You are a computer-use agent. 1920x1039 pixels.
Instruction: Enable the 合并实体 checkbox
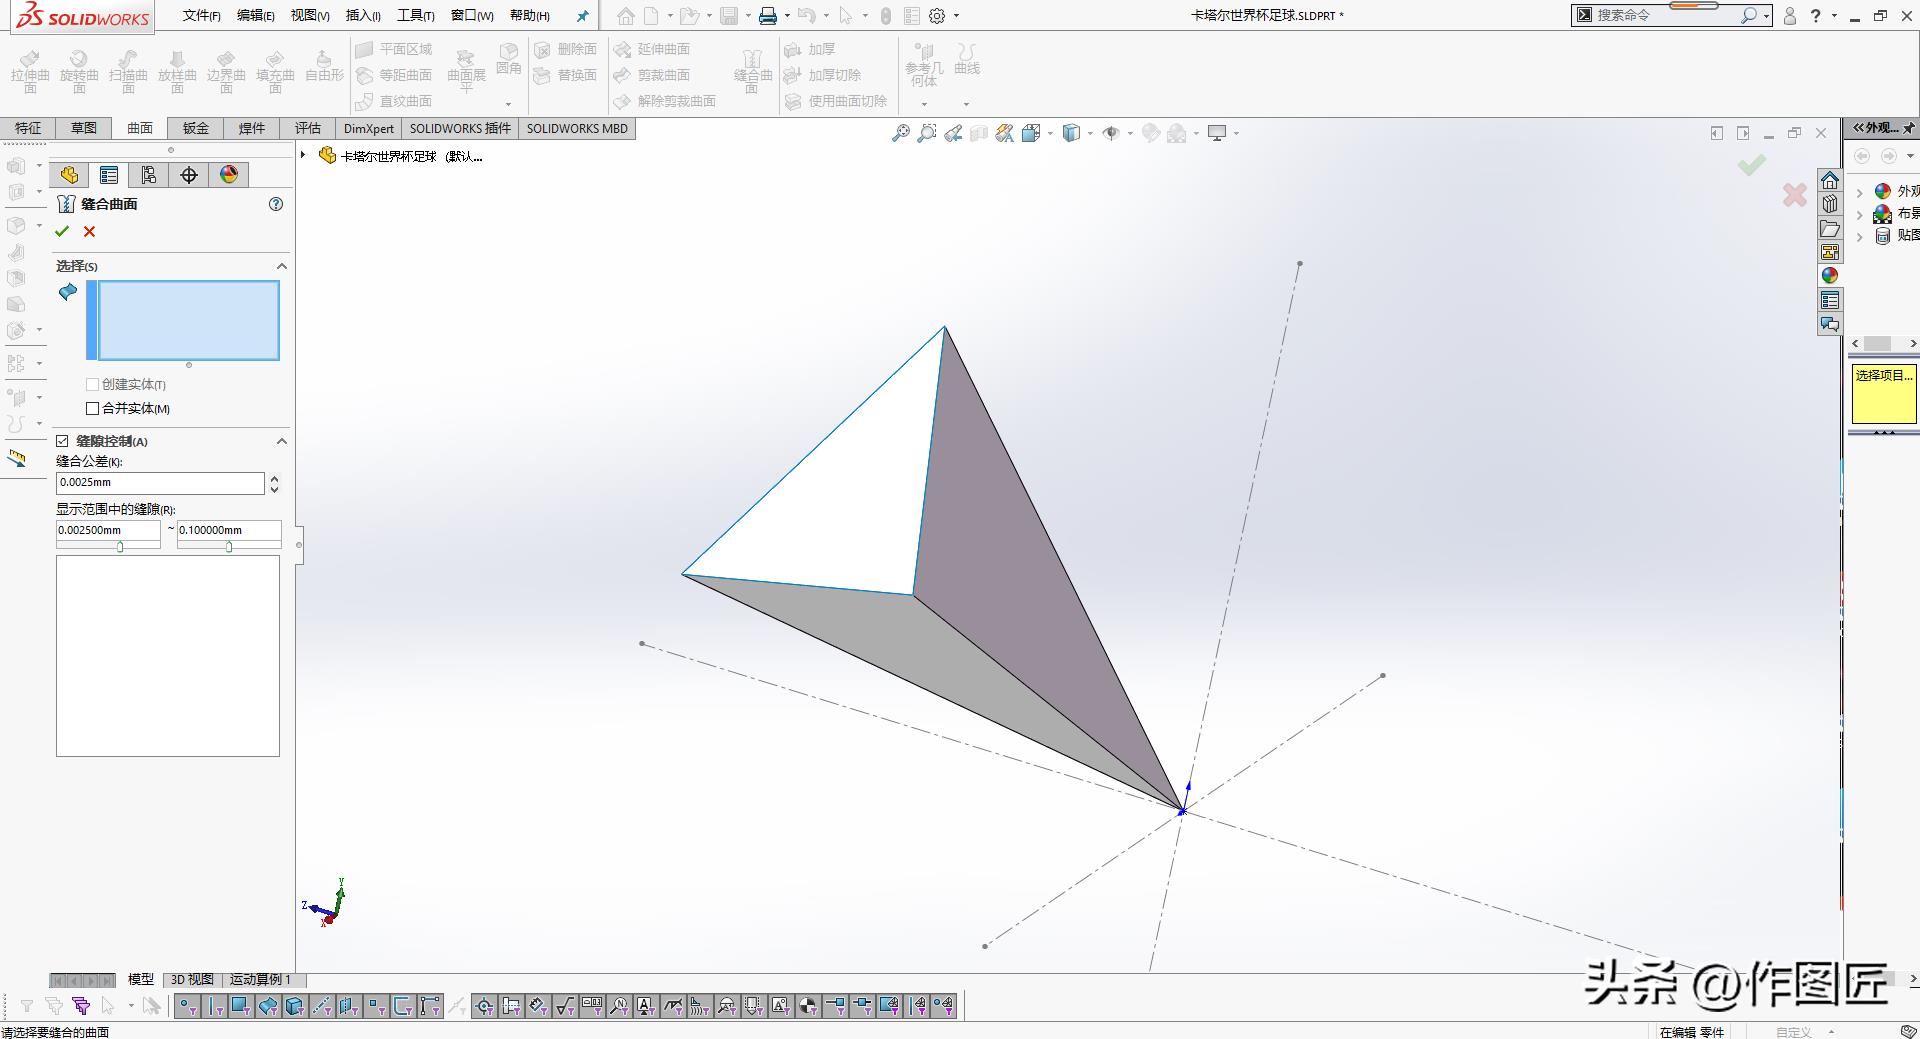93,408
